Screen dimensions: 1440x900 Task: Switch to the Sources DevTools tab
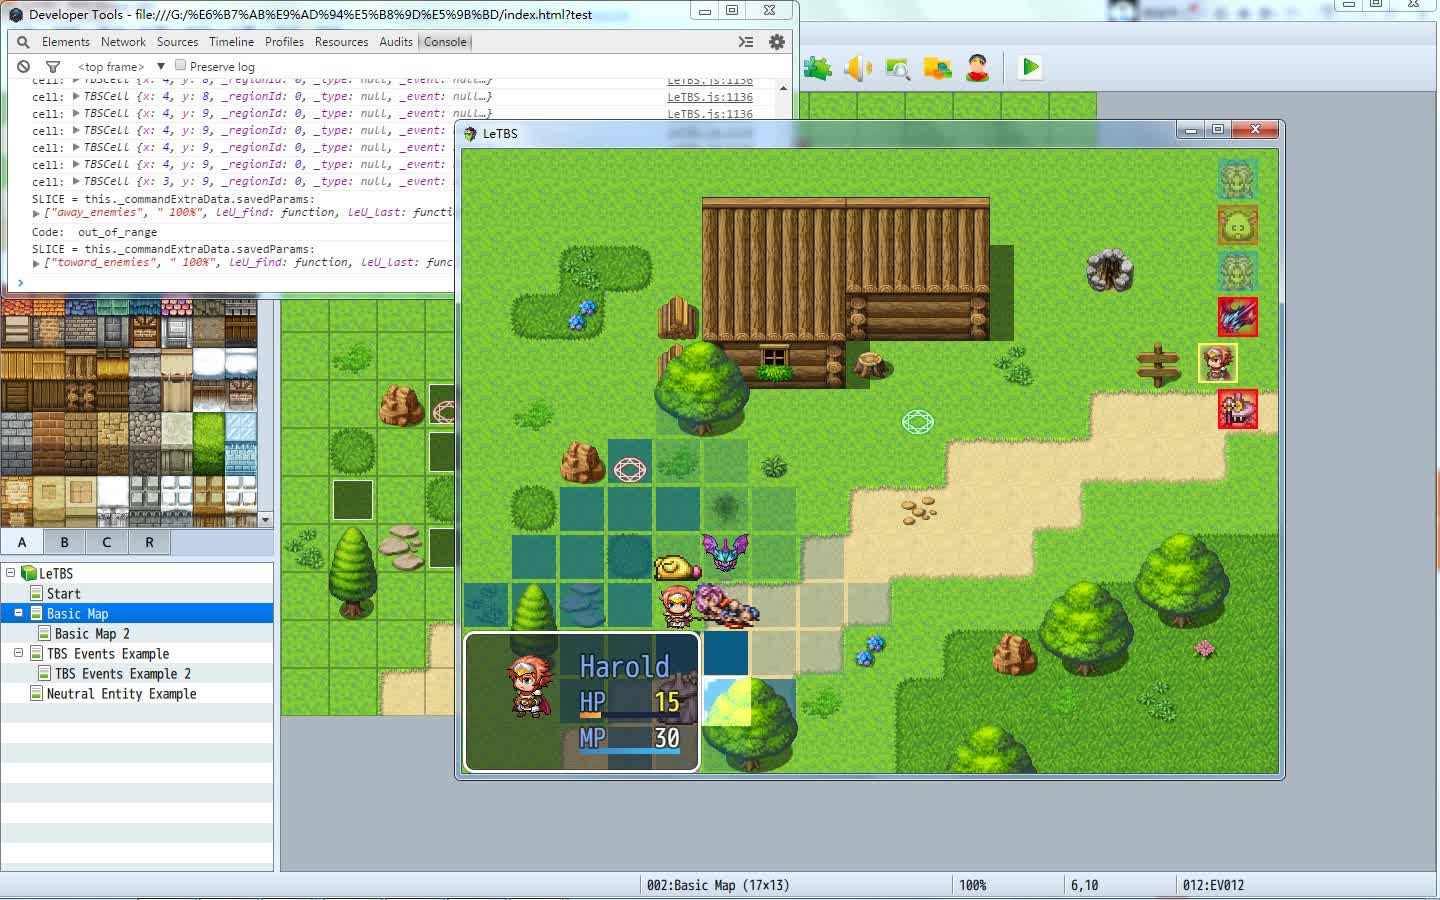pos(177,42)
